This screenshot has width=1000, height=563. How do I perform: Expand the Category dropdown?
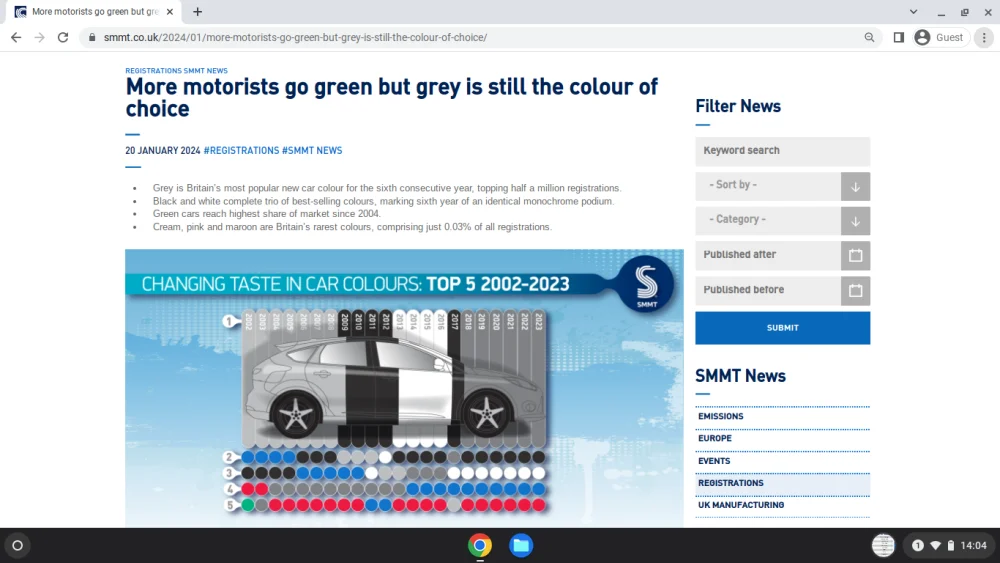coord(768,220)
